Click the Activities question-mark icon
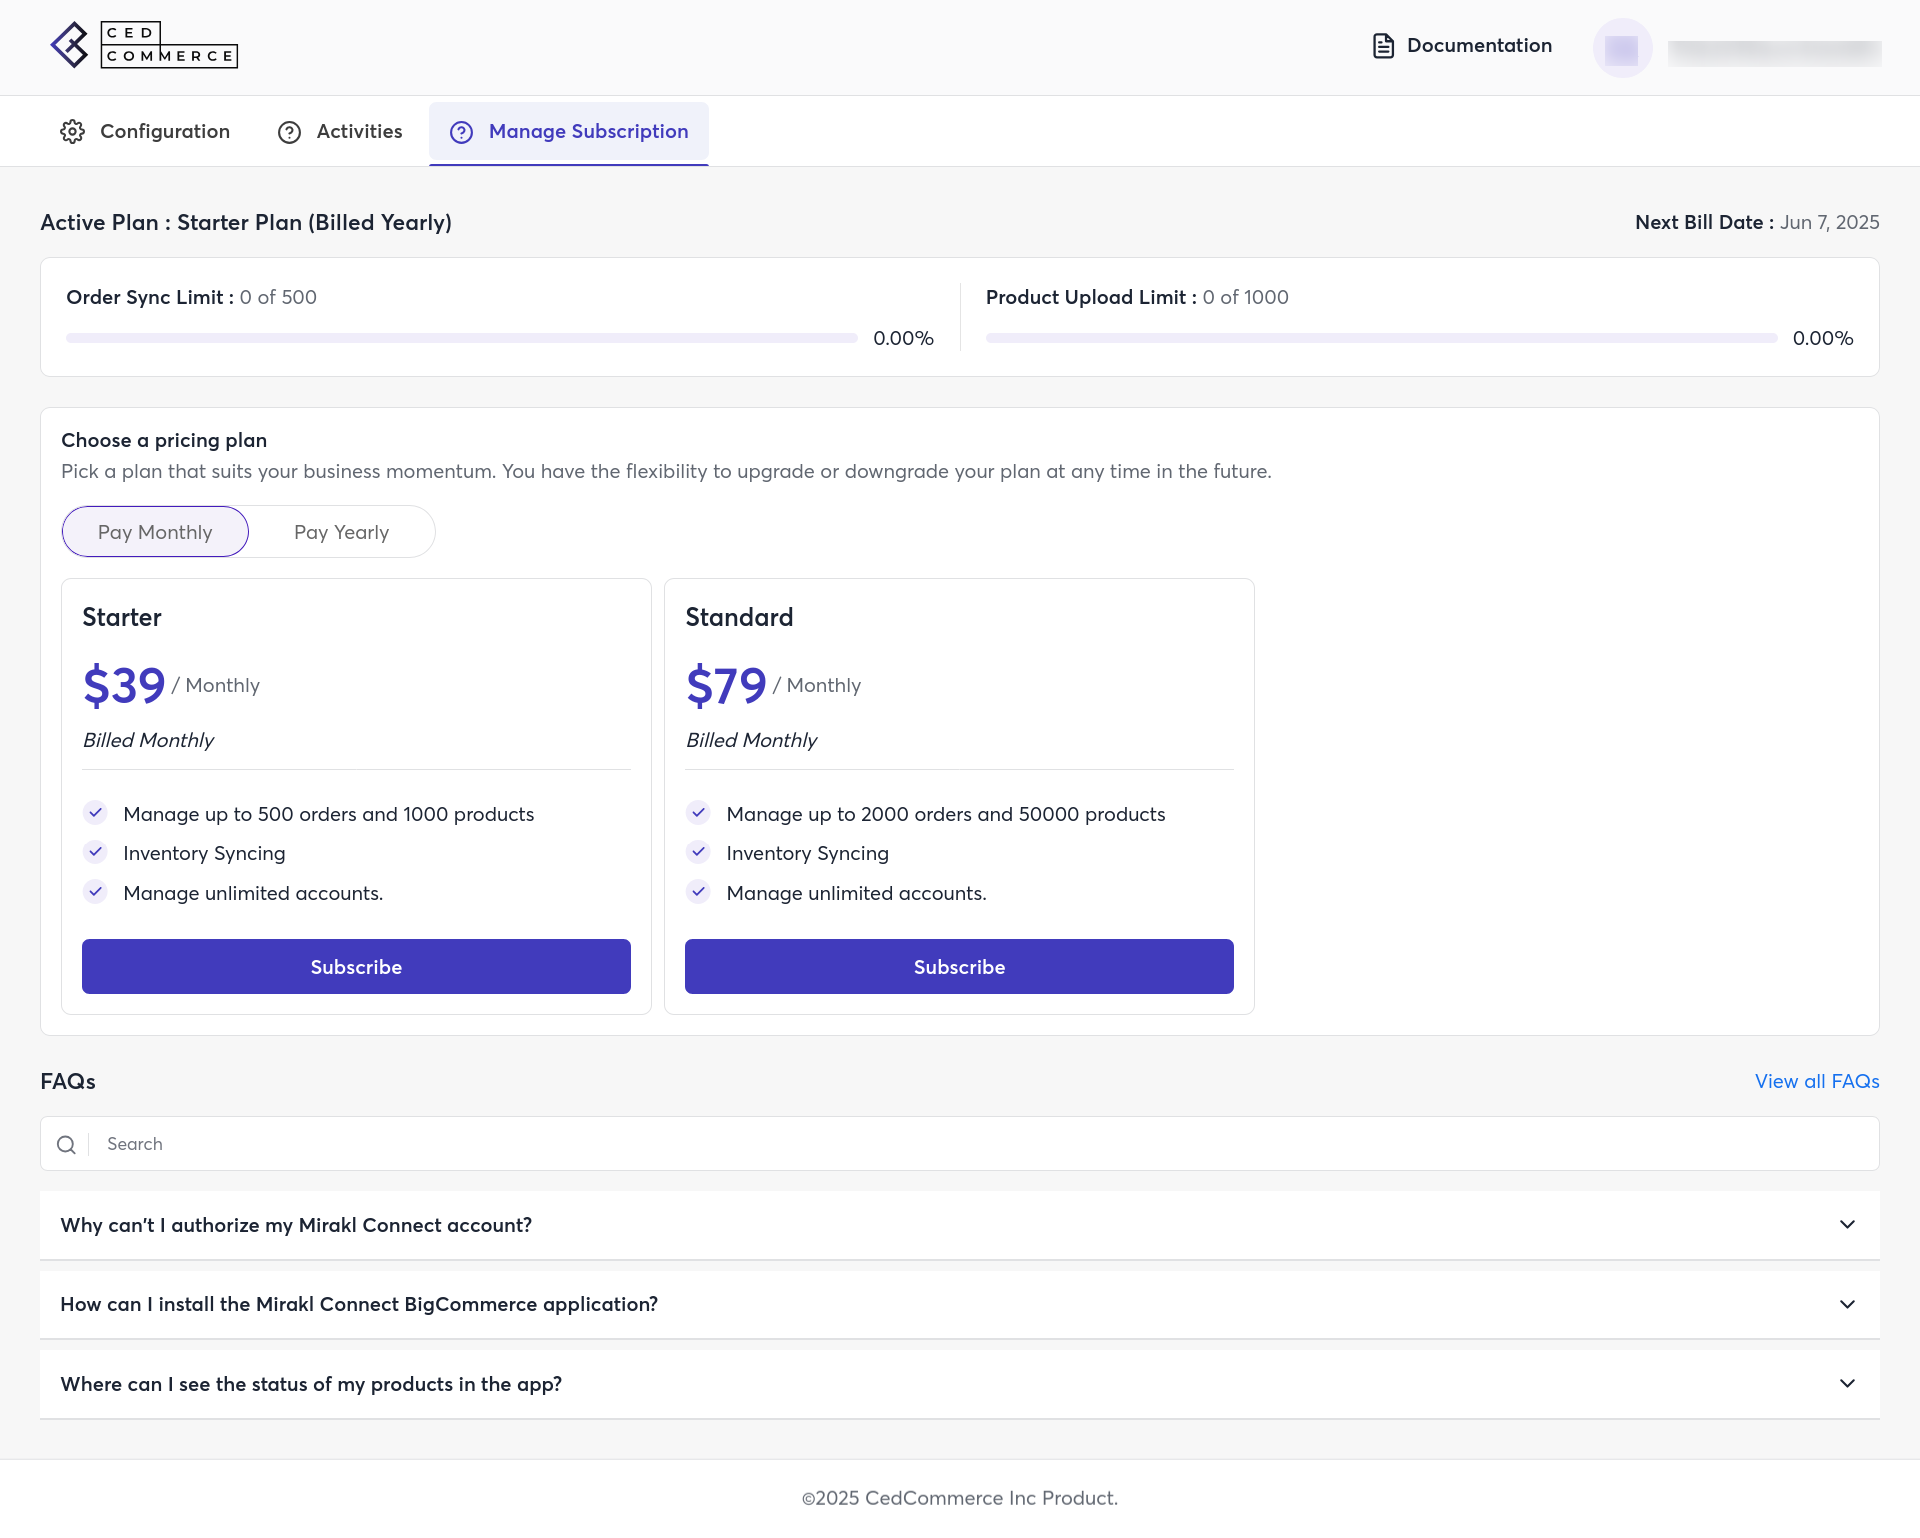The width and height of the screenshot is (1920, 1538). point(289,132)
